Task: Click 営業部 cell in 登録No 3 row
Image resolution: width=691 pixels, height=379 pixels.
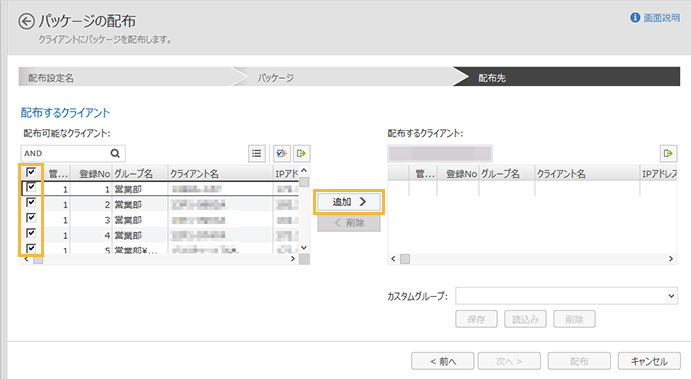Action: [x=140, y=220]
